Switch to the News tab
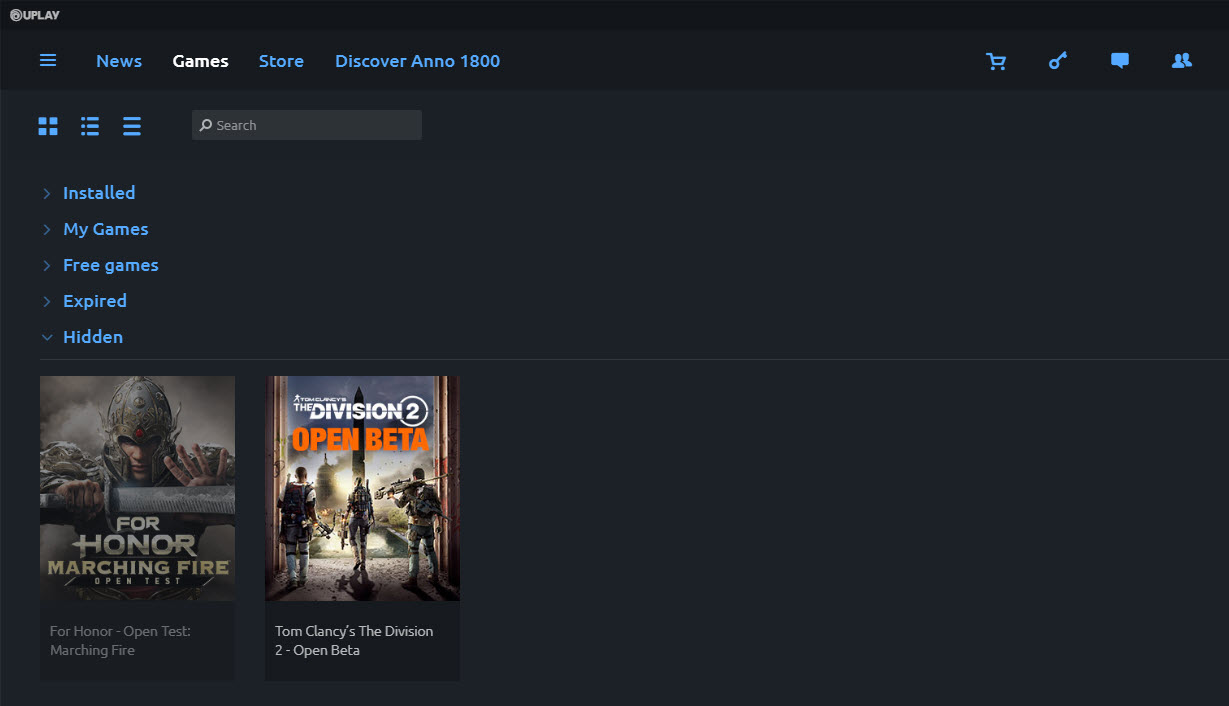 coord(119,61)
